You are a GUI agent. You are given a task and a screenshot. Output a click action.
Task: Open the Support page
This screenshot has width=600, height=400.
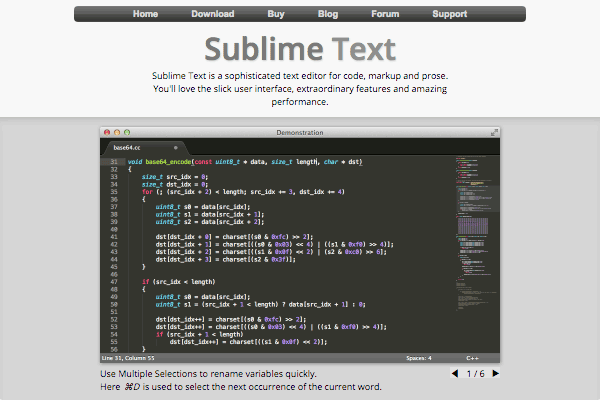[x=450, y=14]
